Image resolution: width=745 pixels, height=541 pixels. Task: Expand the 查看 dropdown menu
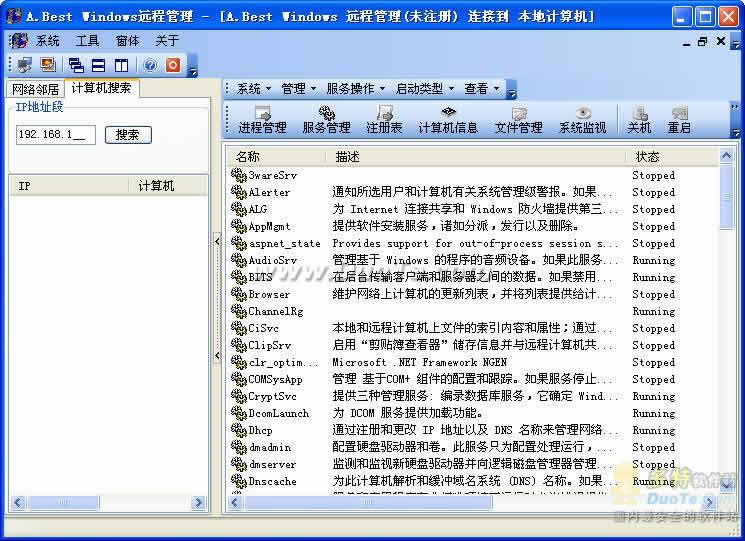481,88
